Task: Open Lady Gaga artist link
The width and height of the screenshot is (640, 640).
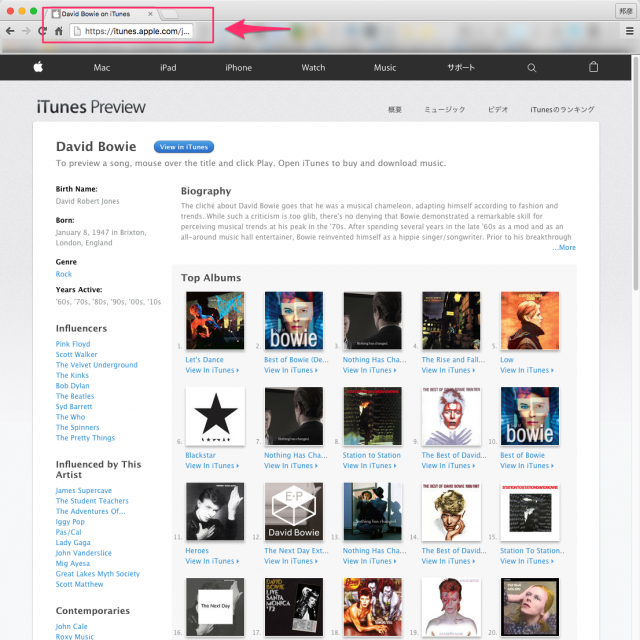Action: [73, 542]
